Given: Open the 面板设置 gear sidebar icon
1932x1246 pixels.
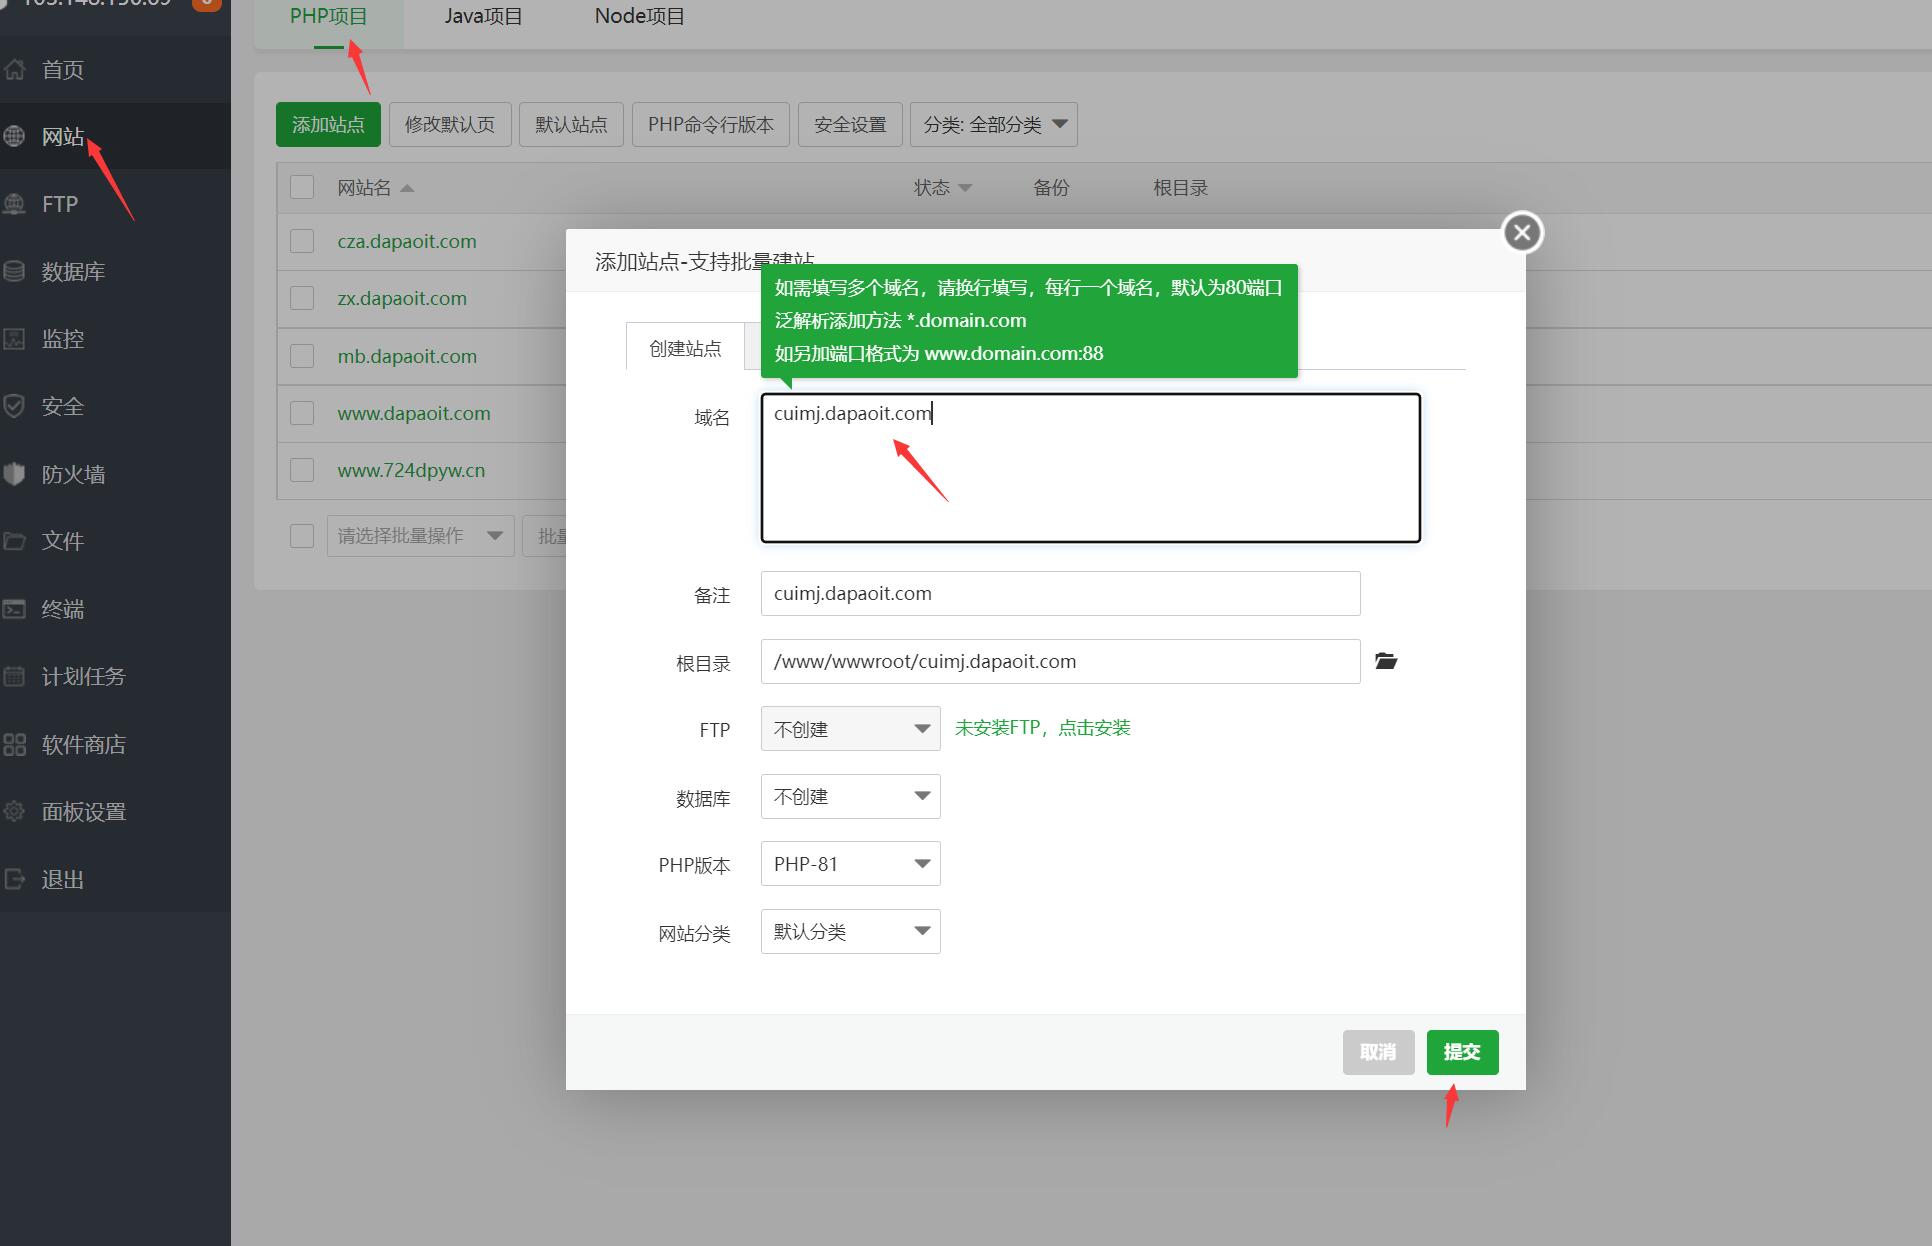Looking at the screenshot, I should coord(14,812).
